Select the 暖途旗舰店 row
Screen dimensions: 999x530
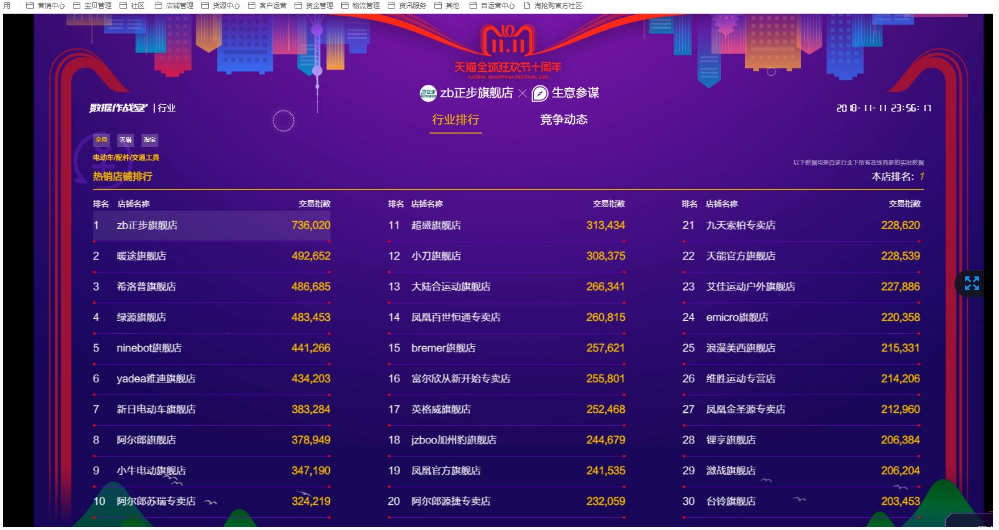coord(212,256)
